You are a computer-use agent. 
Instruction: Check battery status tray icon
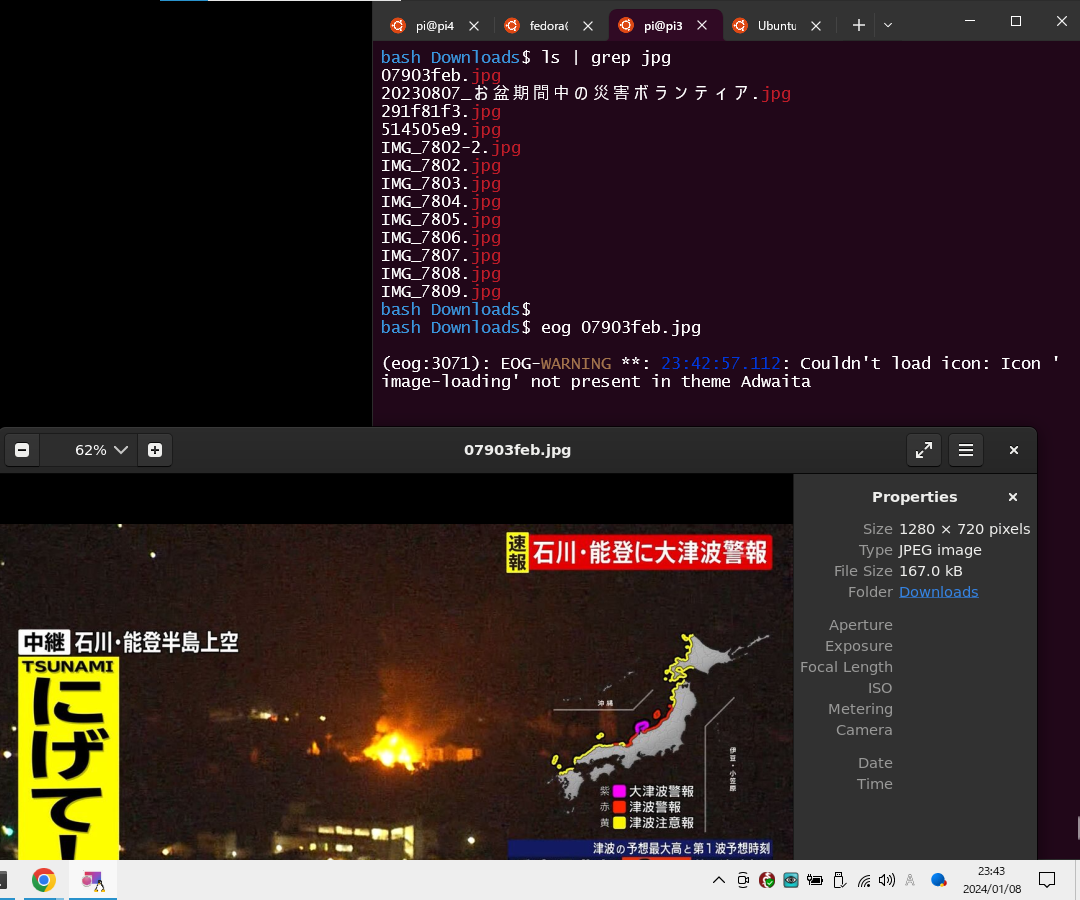(x=815, y=880)
